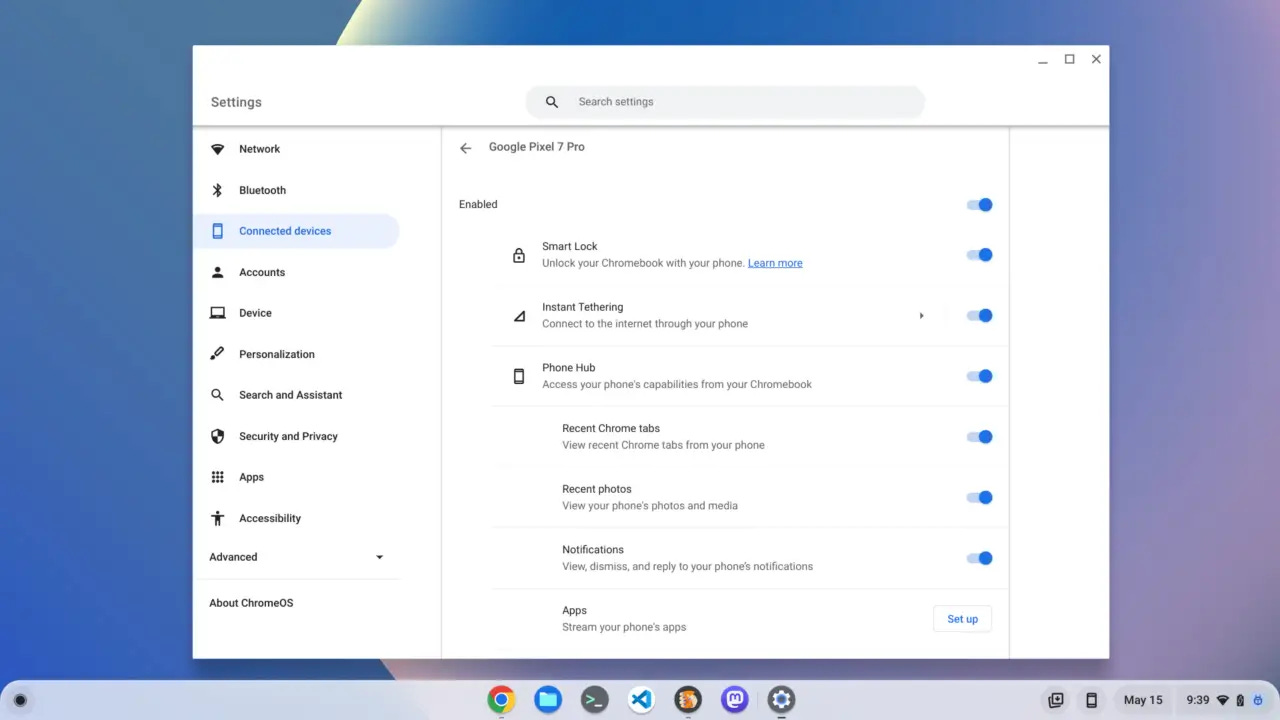1280x720 pixels.
Task: Open the Mastodon app from the shelf
Action: tap(735, 700)
